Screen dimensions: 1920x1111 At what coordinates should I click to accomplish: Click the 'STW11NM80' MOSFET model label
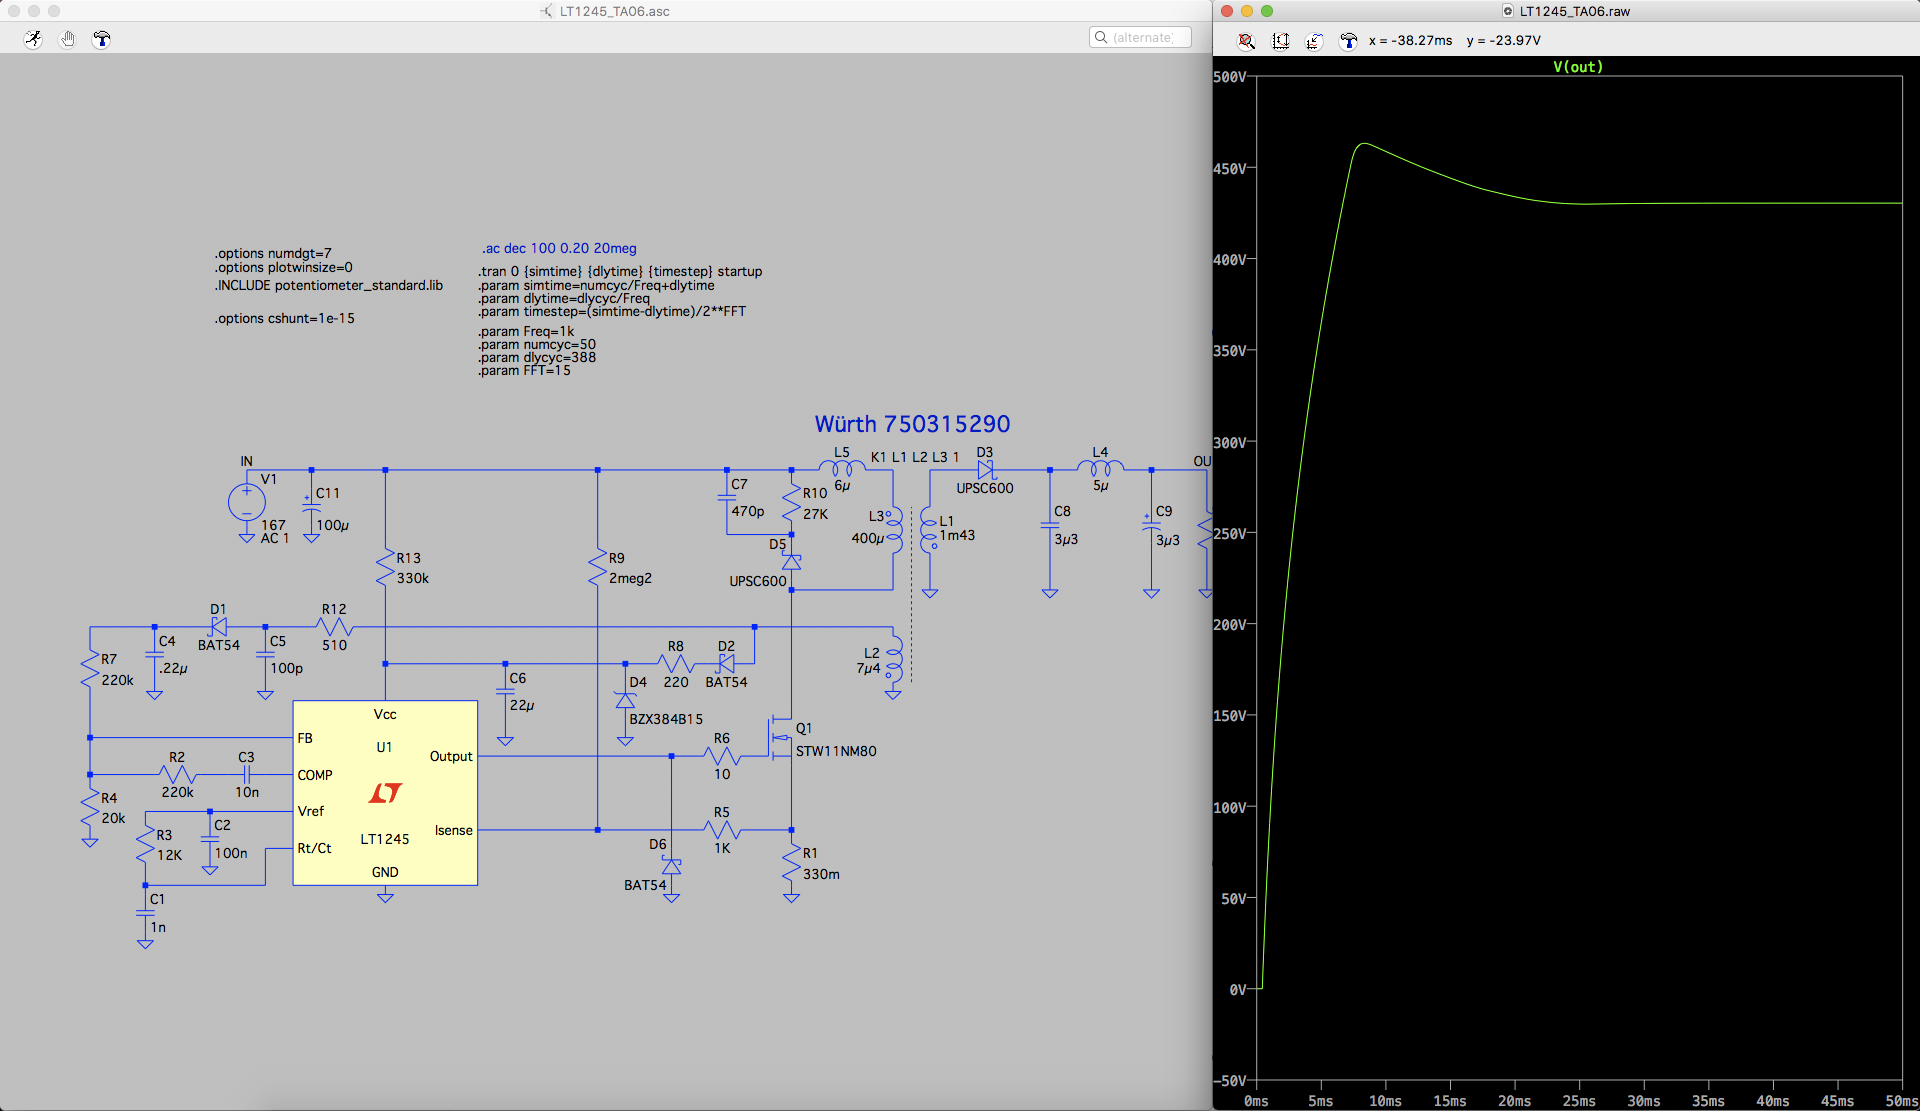[836, 751]
